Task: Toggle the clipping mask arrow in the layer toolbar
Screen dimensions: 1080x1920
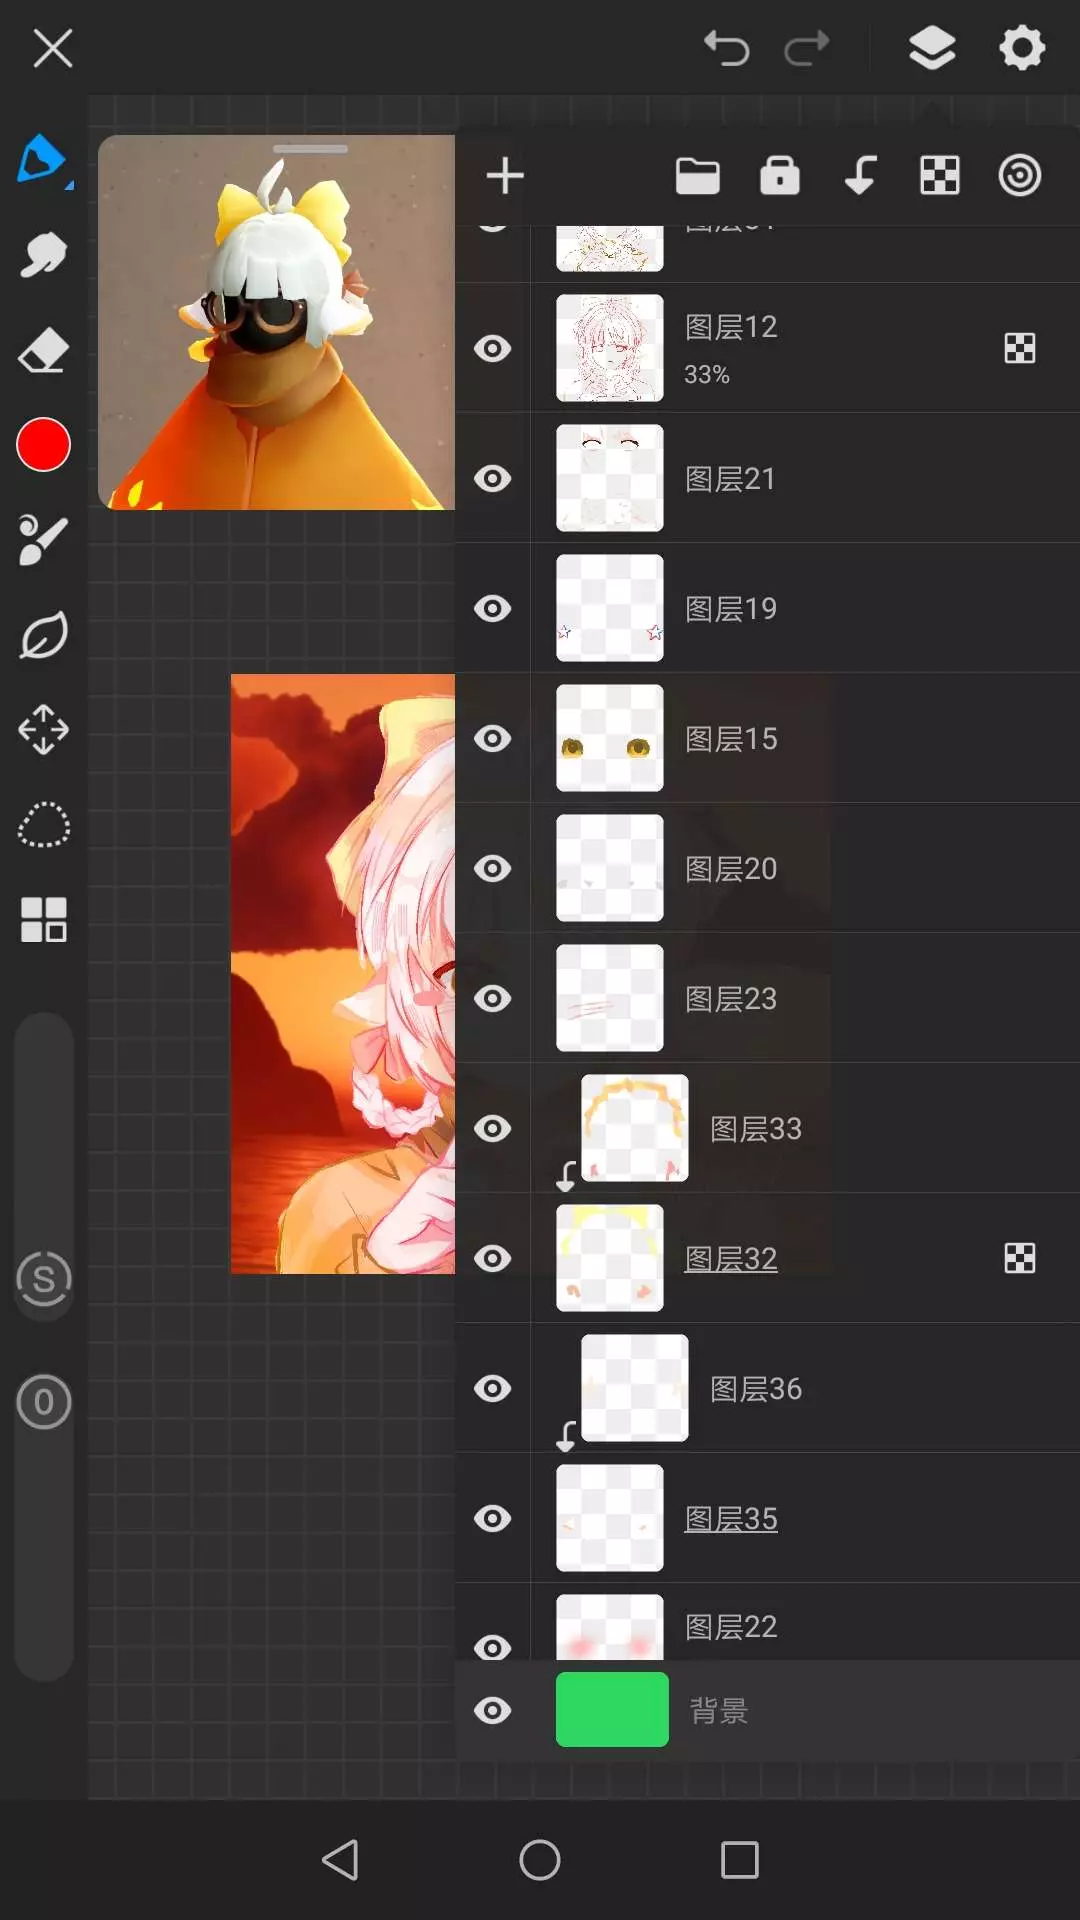Action: [x=860, y=176]
